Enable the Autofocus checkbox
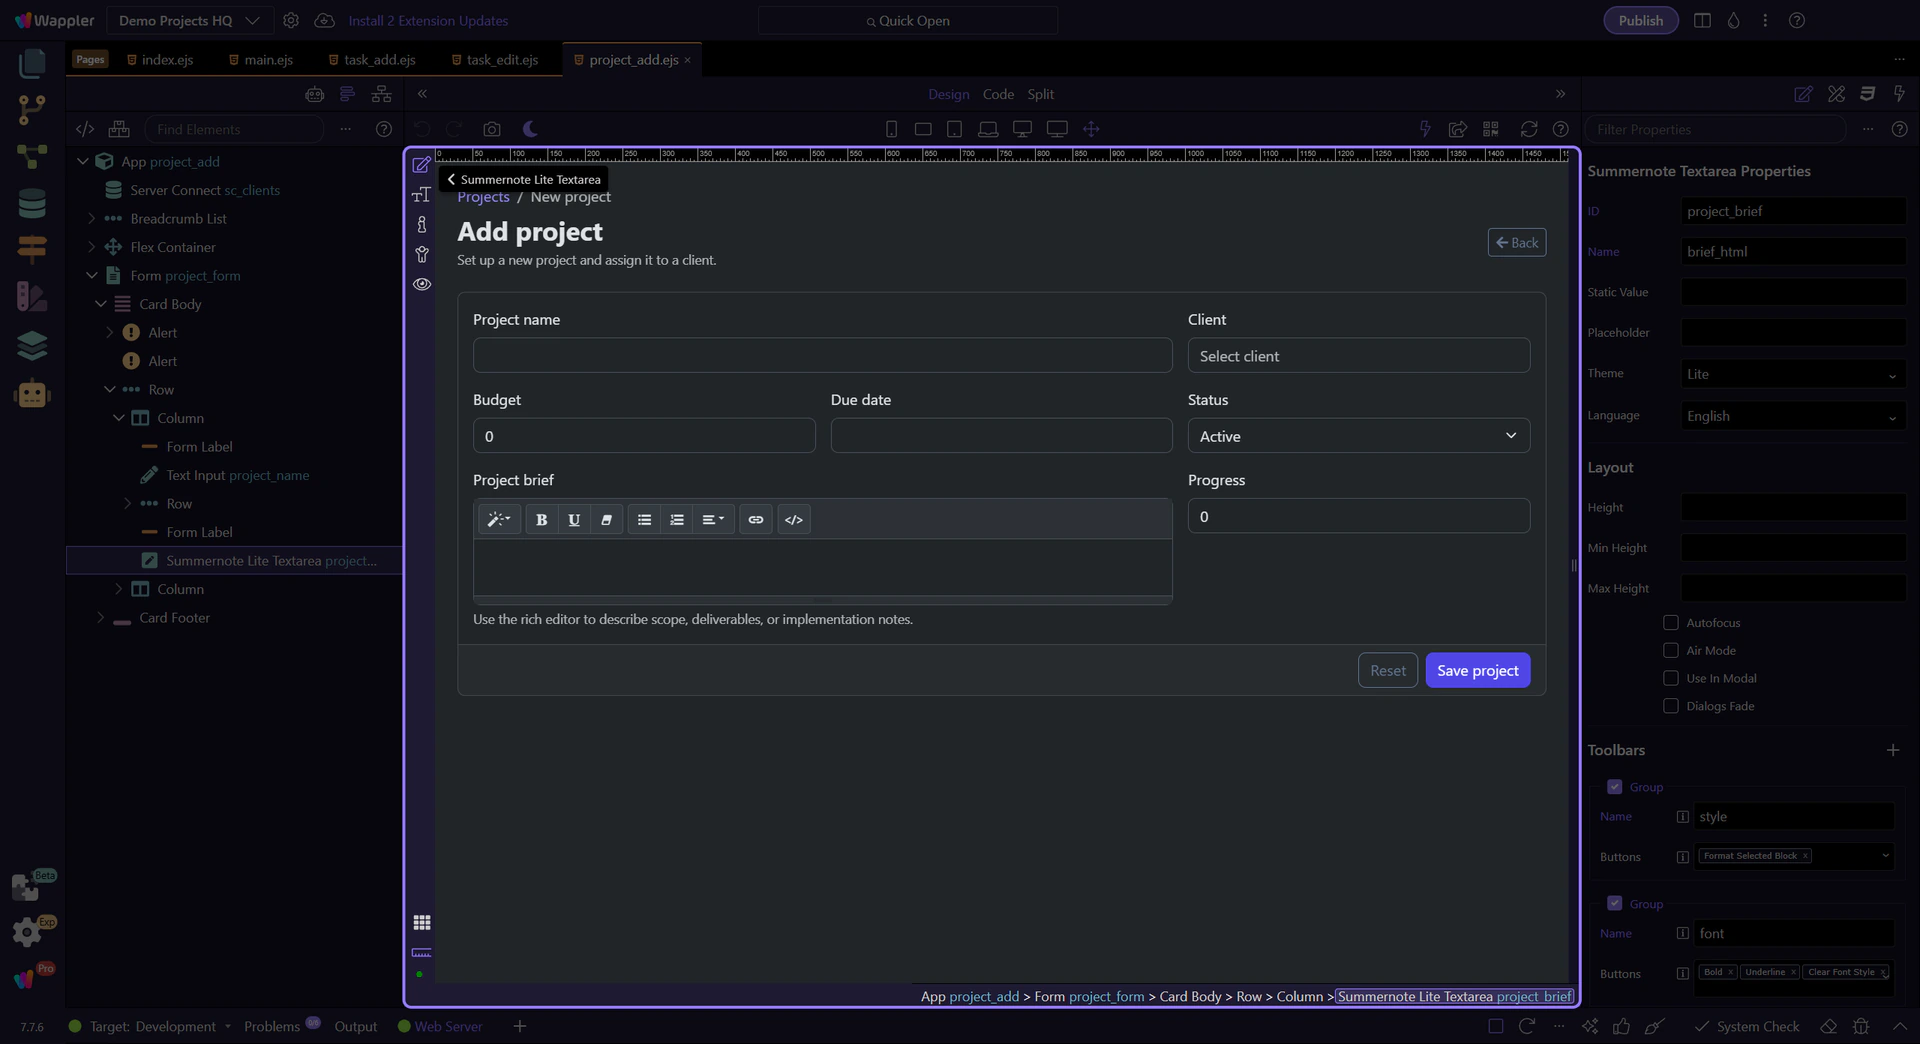The image size is (1920, 1044). (x=1670, y=623)
